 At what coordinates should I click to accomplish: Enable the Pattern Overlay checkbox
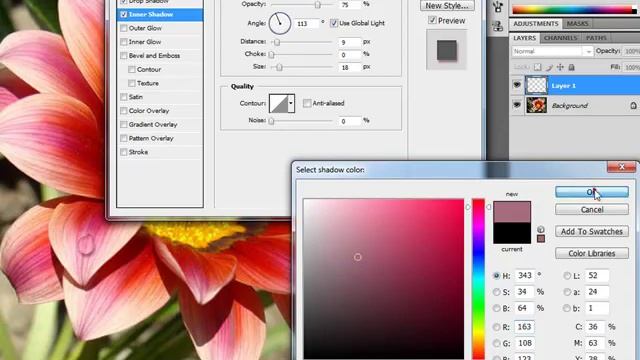[x=124, y=138]
